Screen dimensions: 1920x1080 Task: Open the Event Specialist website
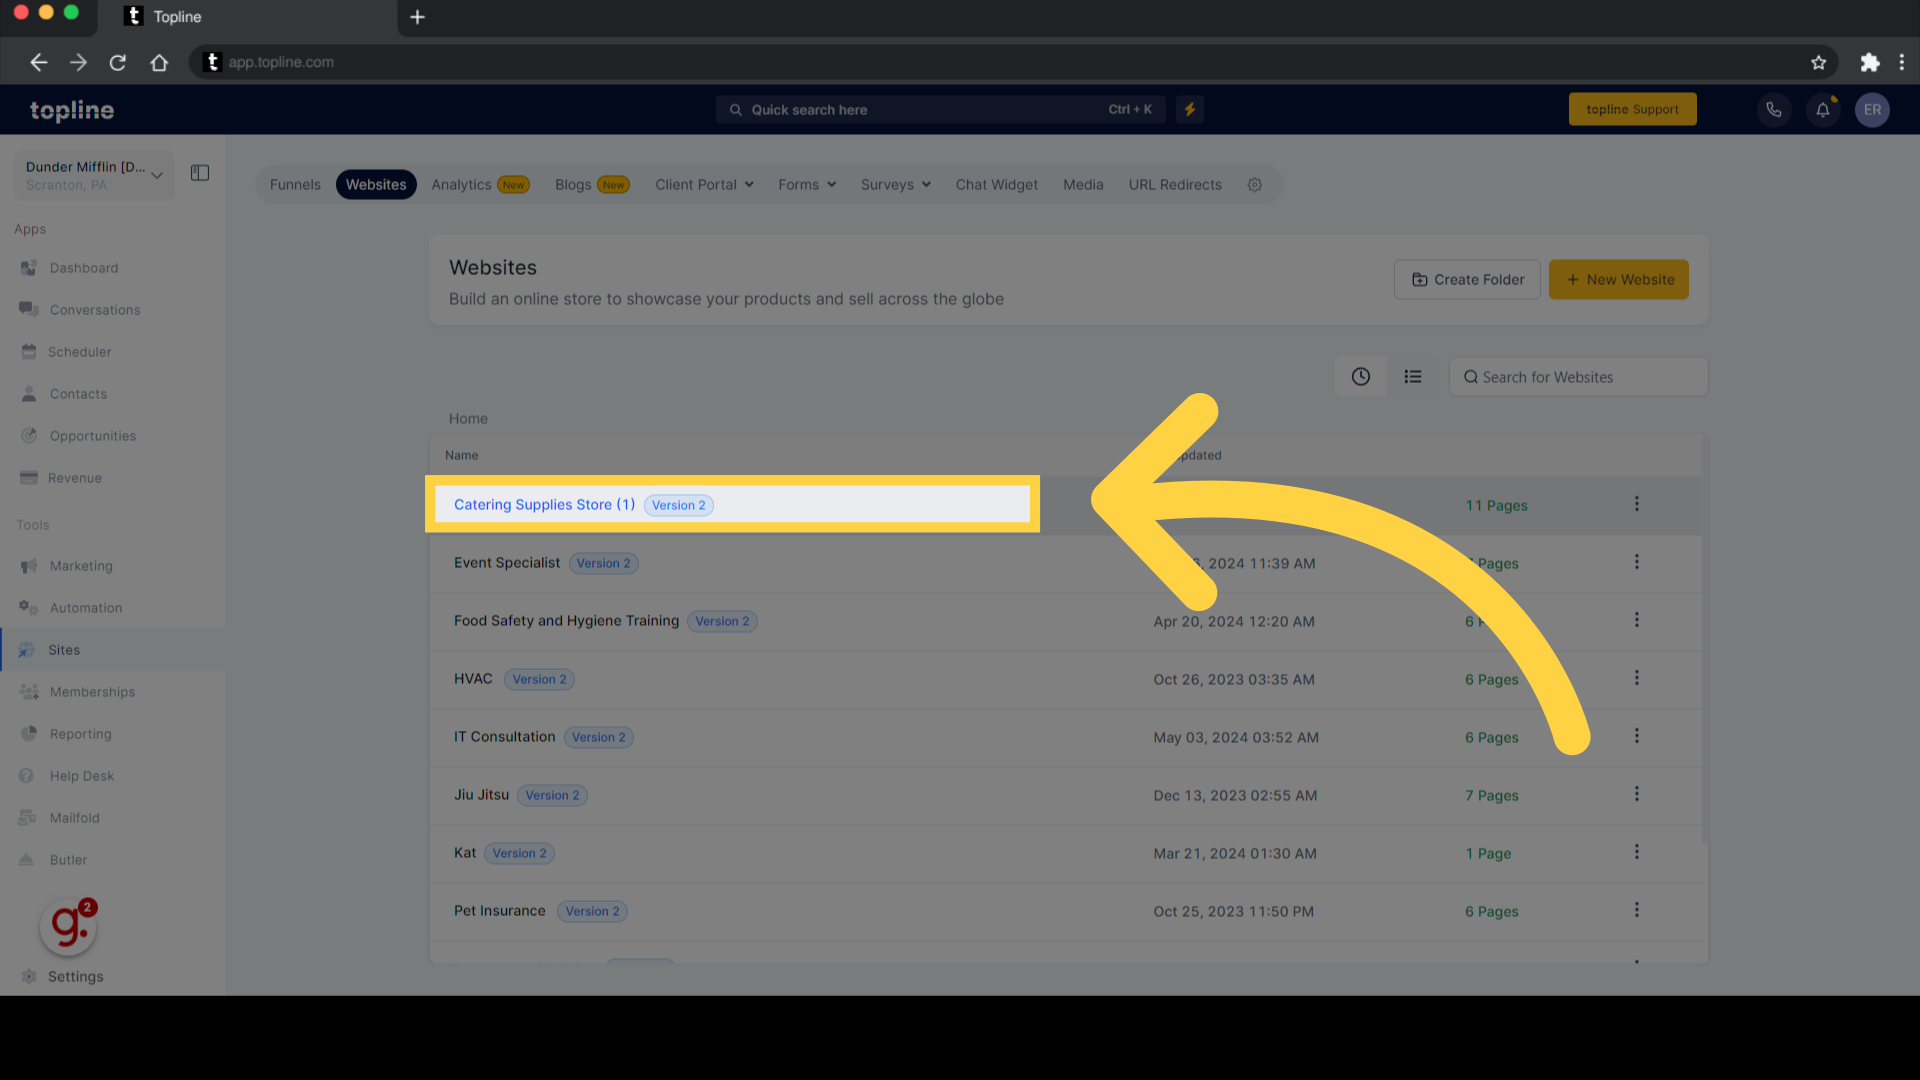[x=507, y=563]
